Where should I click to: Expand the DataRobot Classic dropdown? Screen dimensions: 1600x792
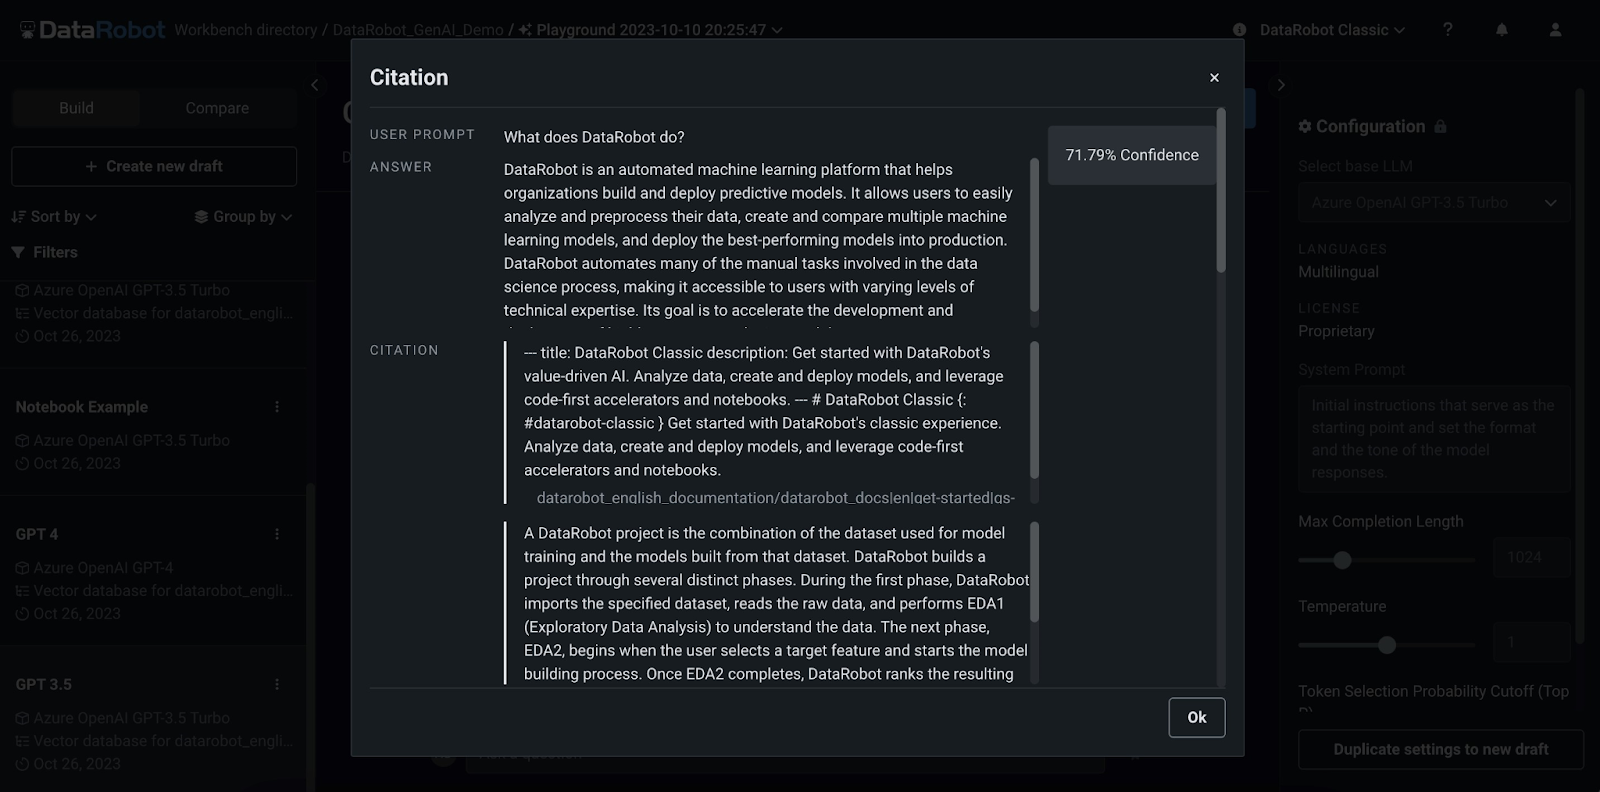(1332, 30)
